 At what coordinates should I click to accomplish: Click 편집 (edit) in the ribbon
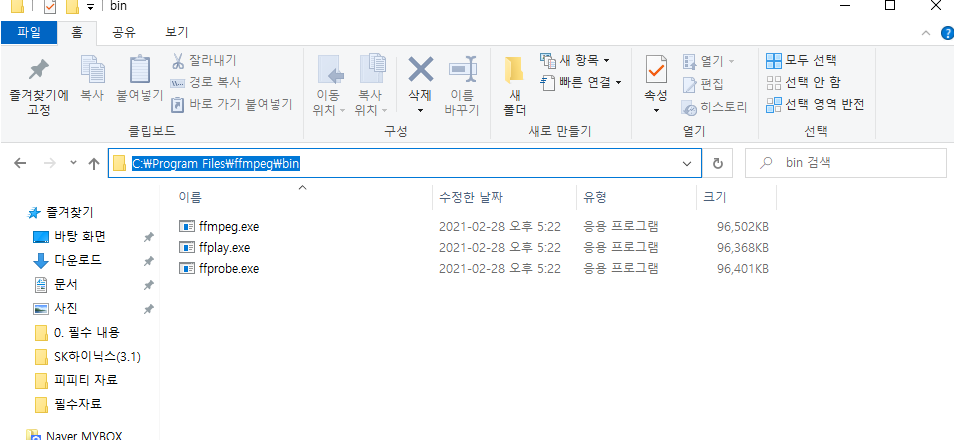(x=703, y=85)
